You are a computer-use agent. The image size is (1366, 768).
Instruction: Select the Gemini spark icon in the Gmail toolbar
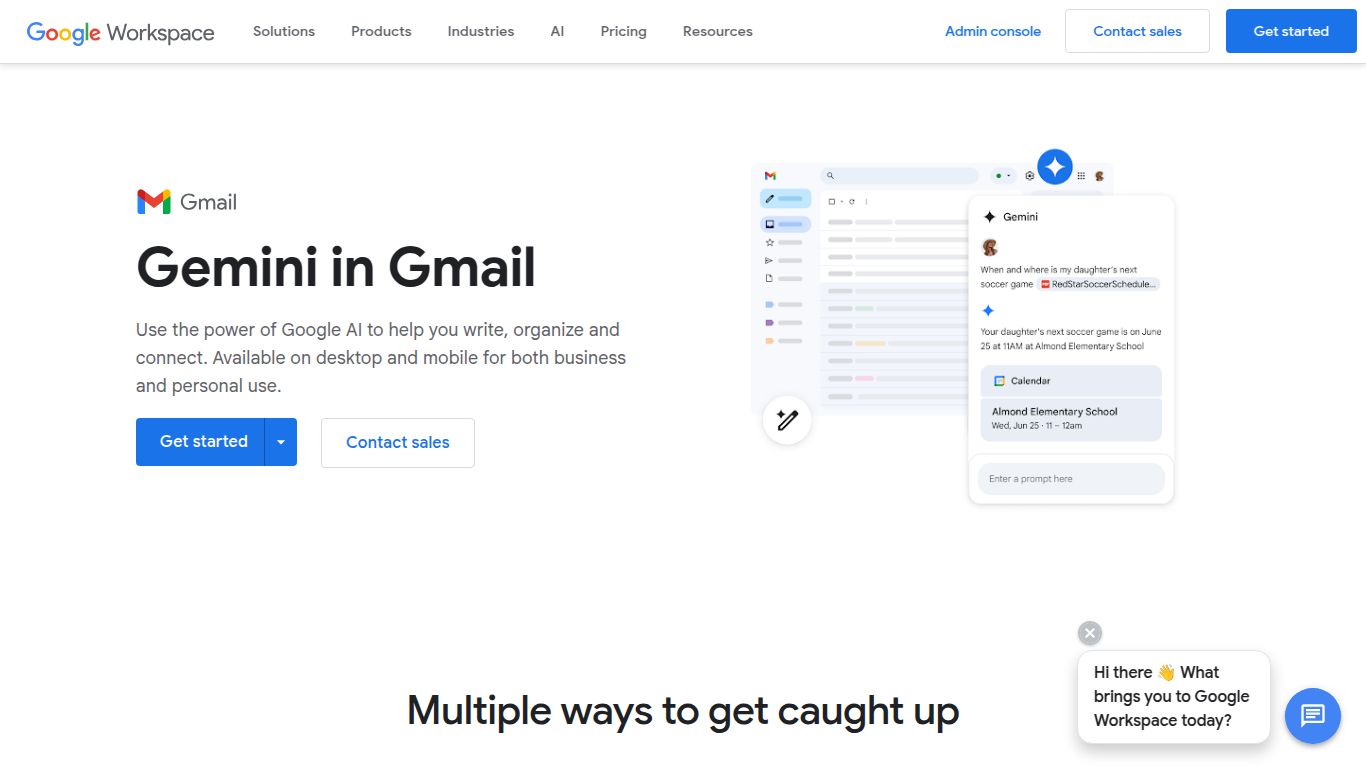pyautogui.click(x=1054, y=166)
